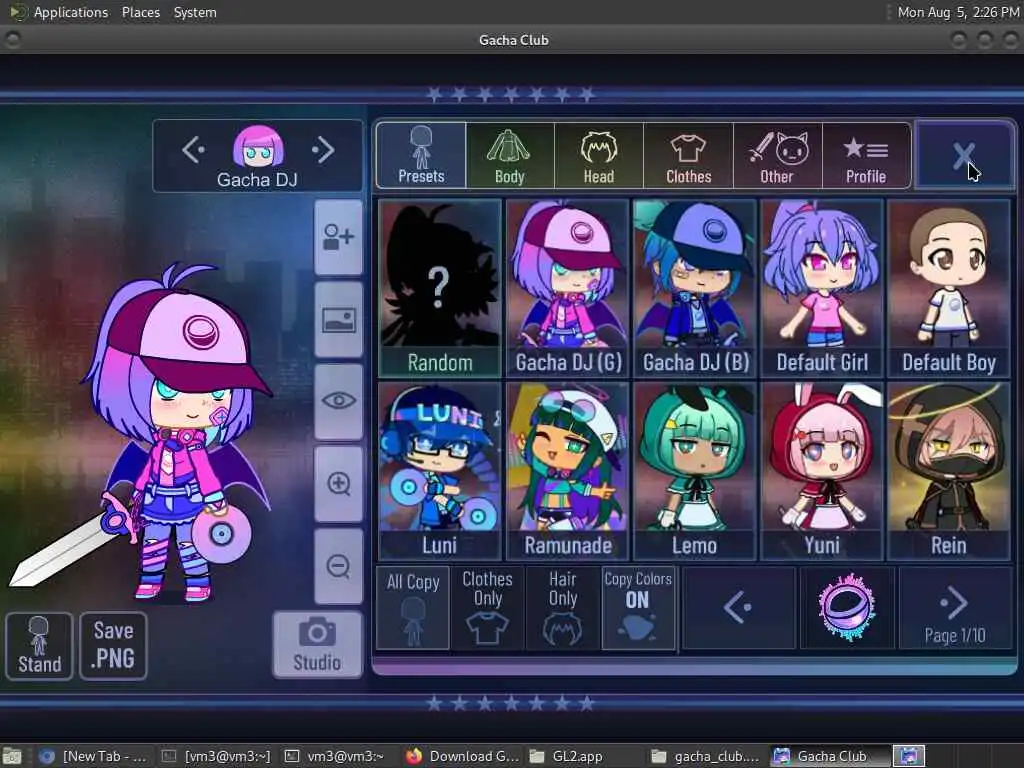The height and width of the screenshot is (768, 1024).
Task: Click the add character icon
Action: pyautogui.click(x=338, y=237)
